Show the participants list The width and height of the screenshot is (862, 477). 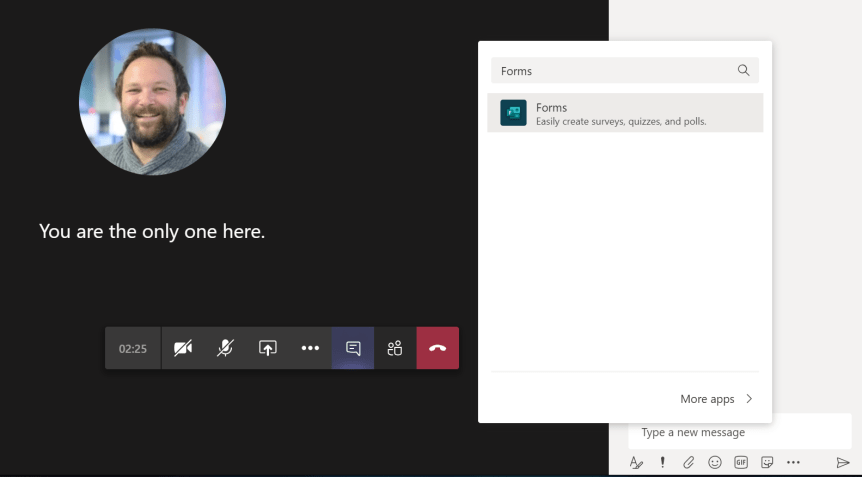tap(395, 348)
